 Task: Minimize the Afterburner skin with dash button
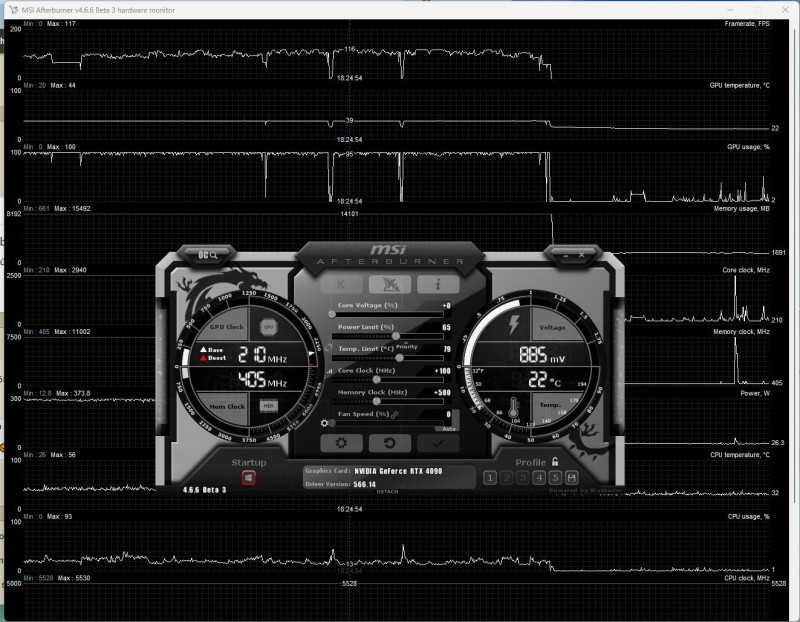tap(565, 255)
